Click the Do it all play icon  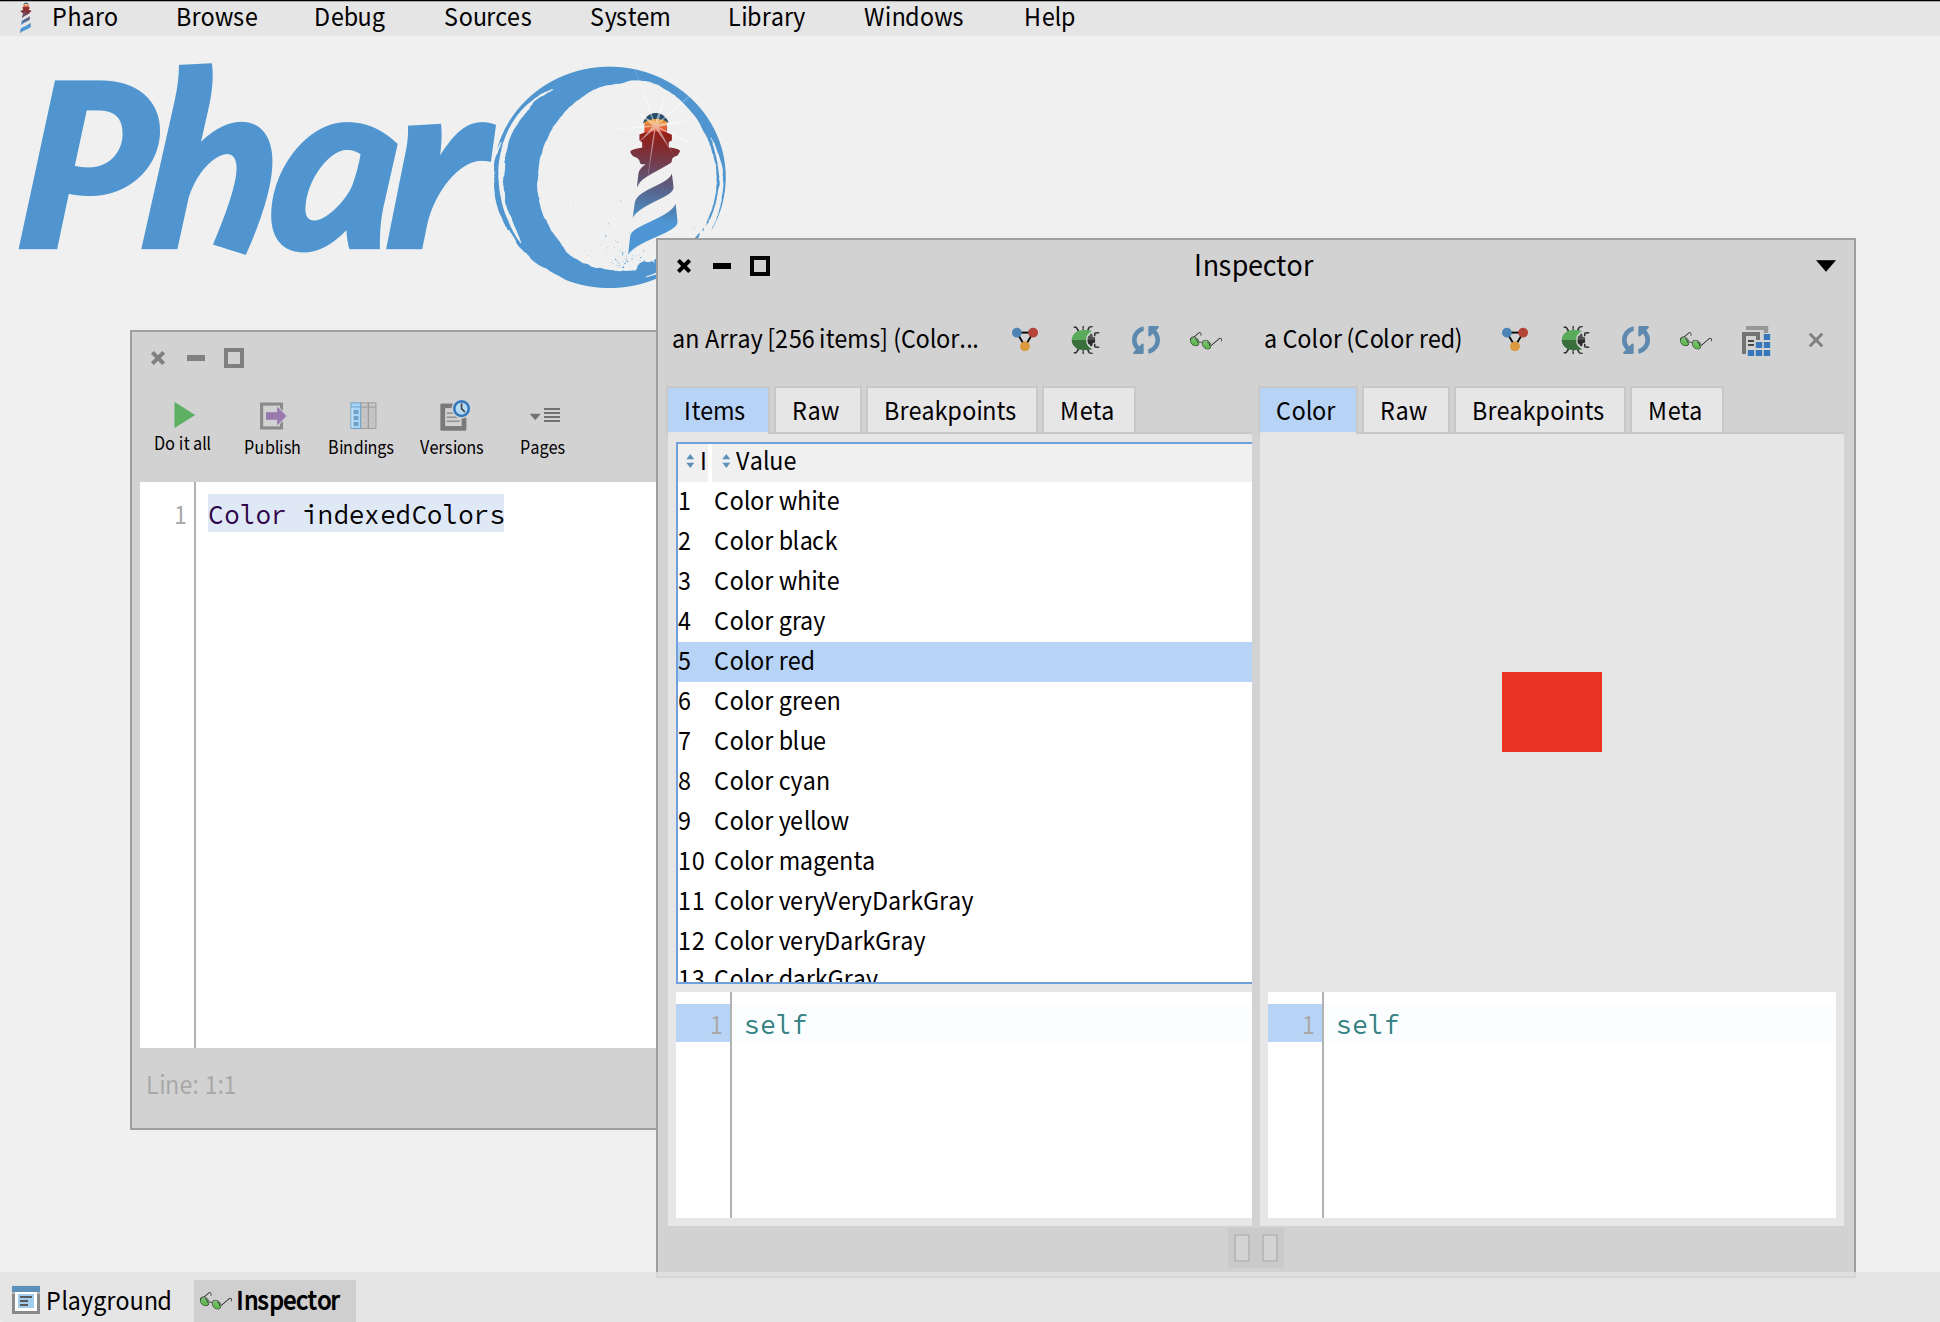coord(183,415)
